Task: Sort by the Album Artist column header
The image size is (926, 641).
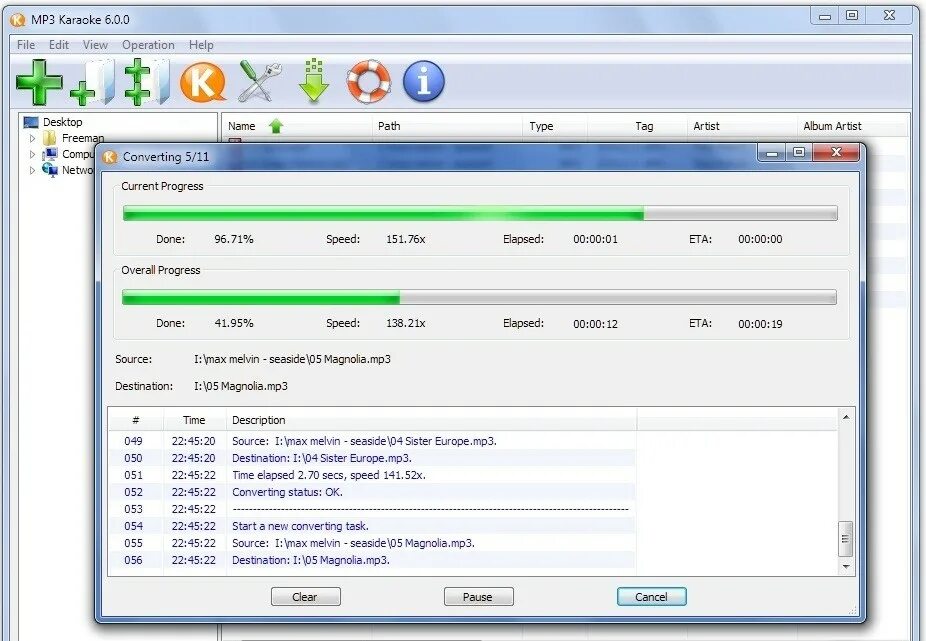Action: [x=853, y=126]
